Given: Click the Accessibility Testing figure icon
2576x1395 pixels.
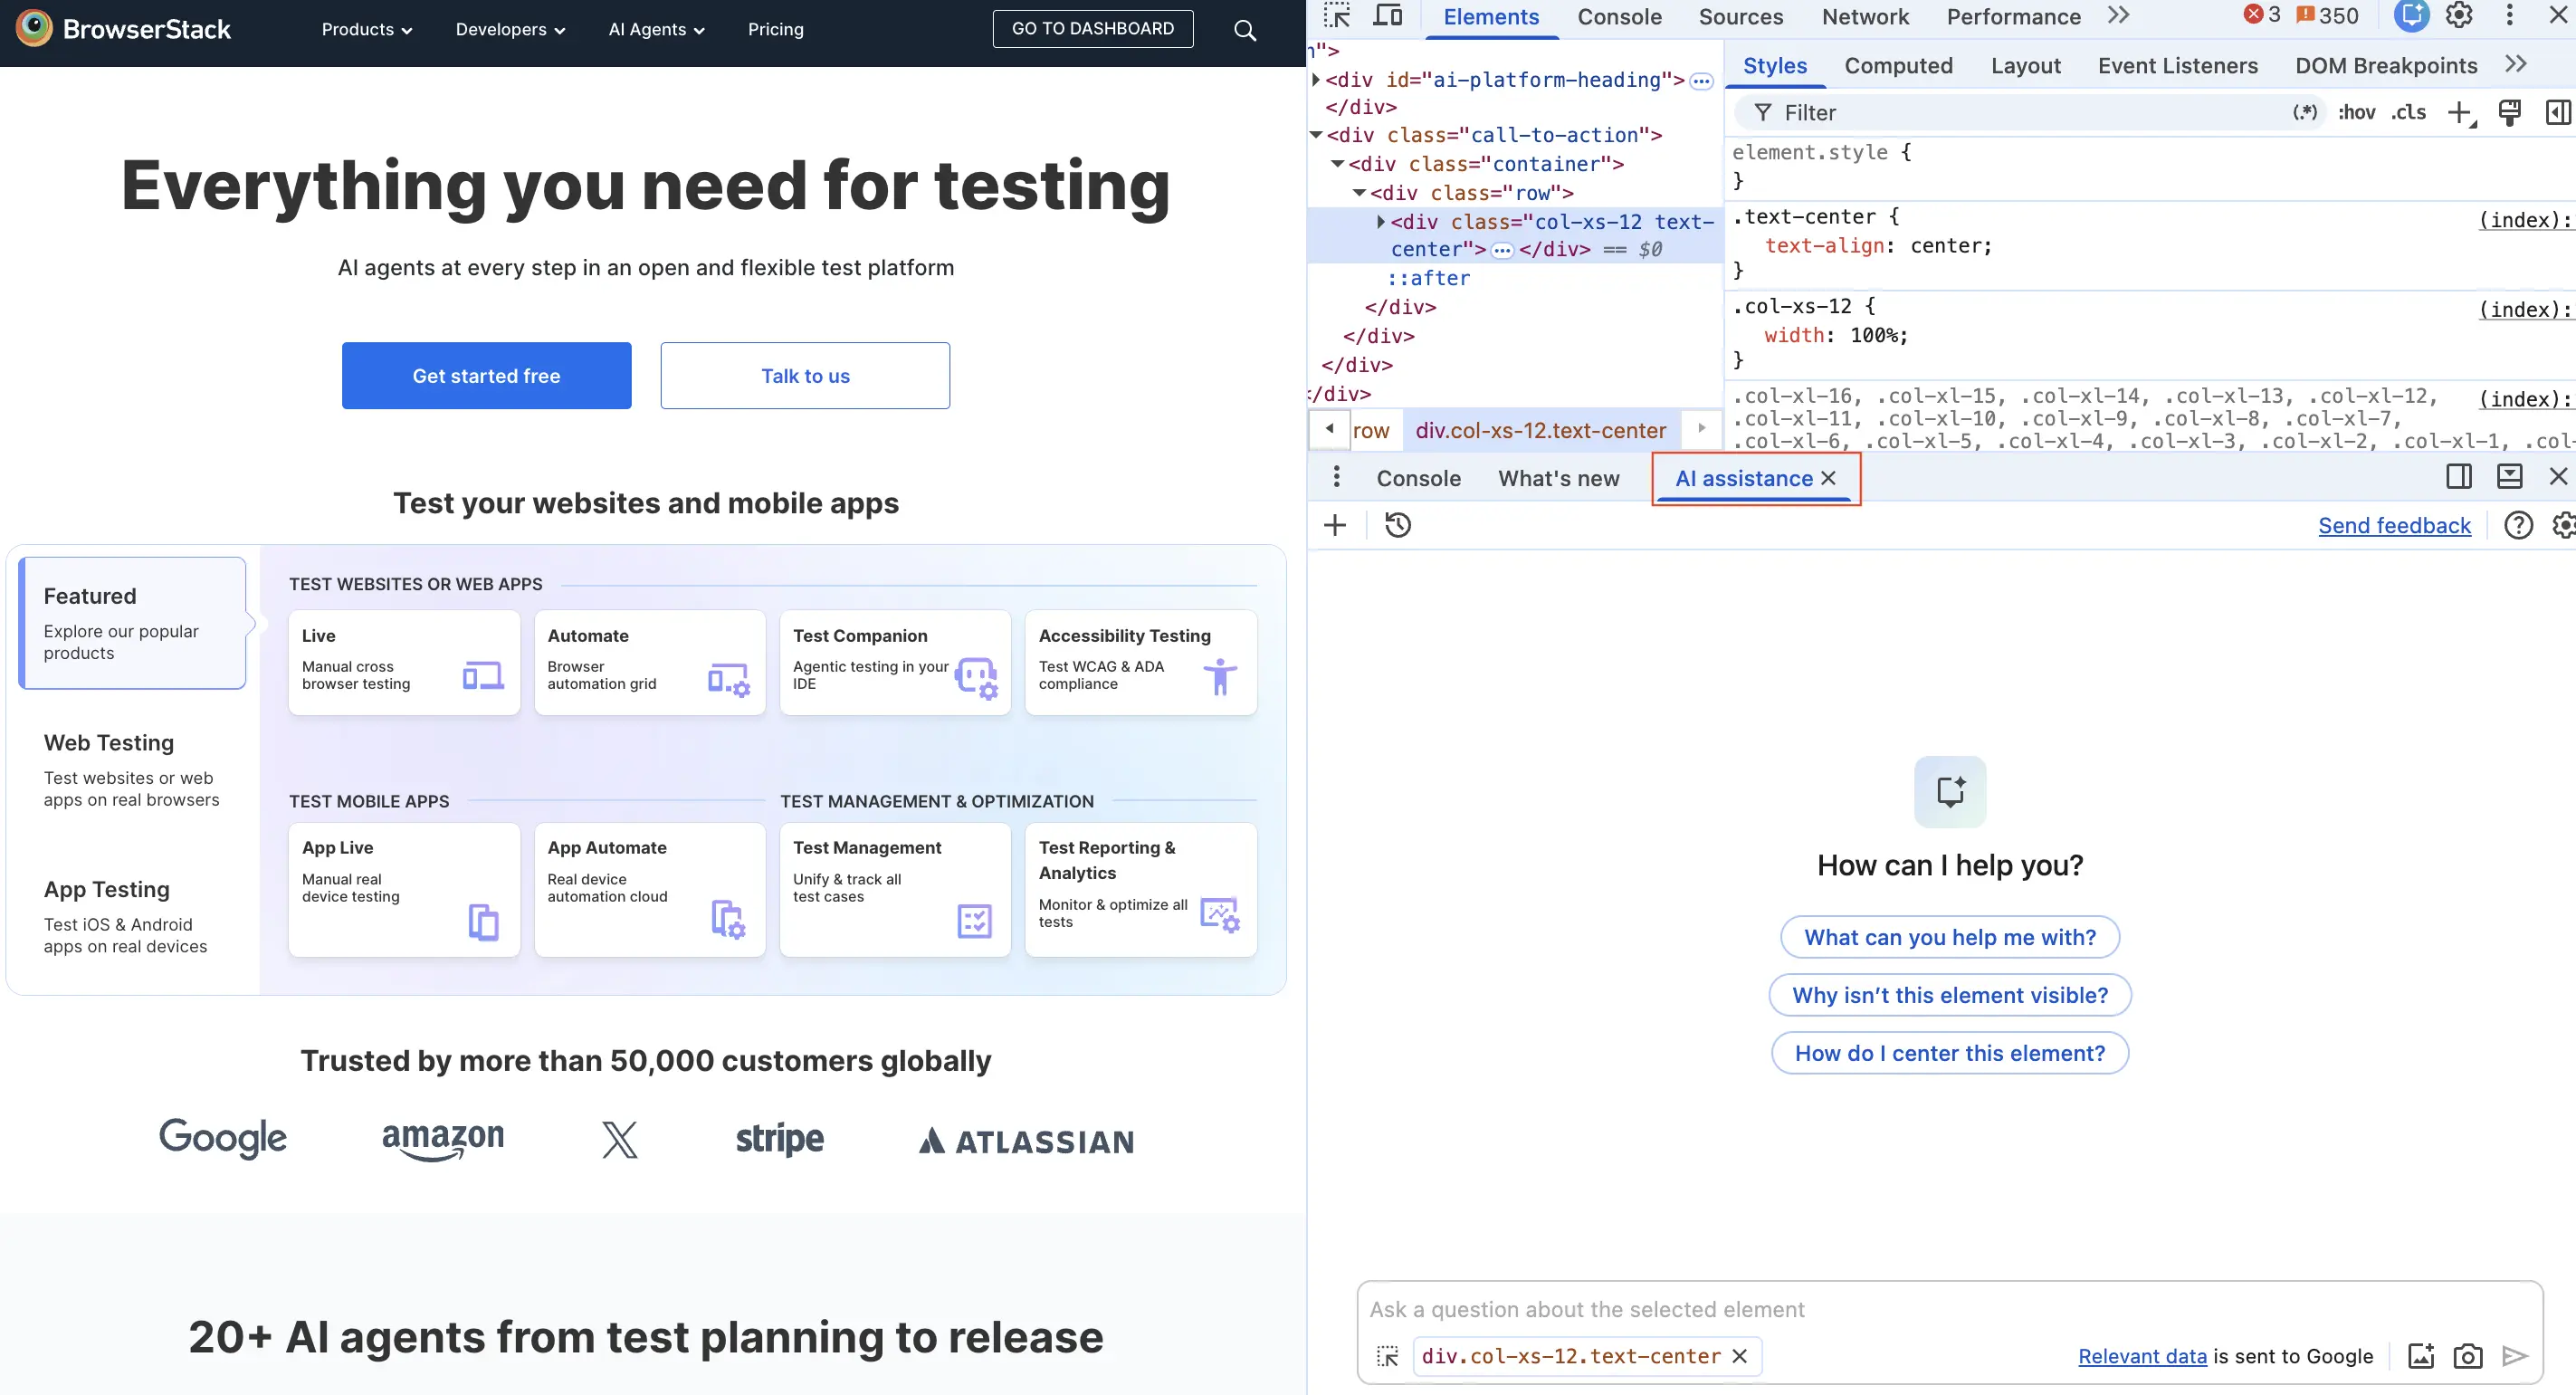Looking at the screenshot, I should [1220, 676].
